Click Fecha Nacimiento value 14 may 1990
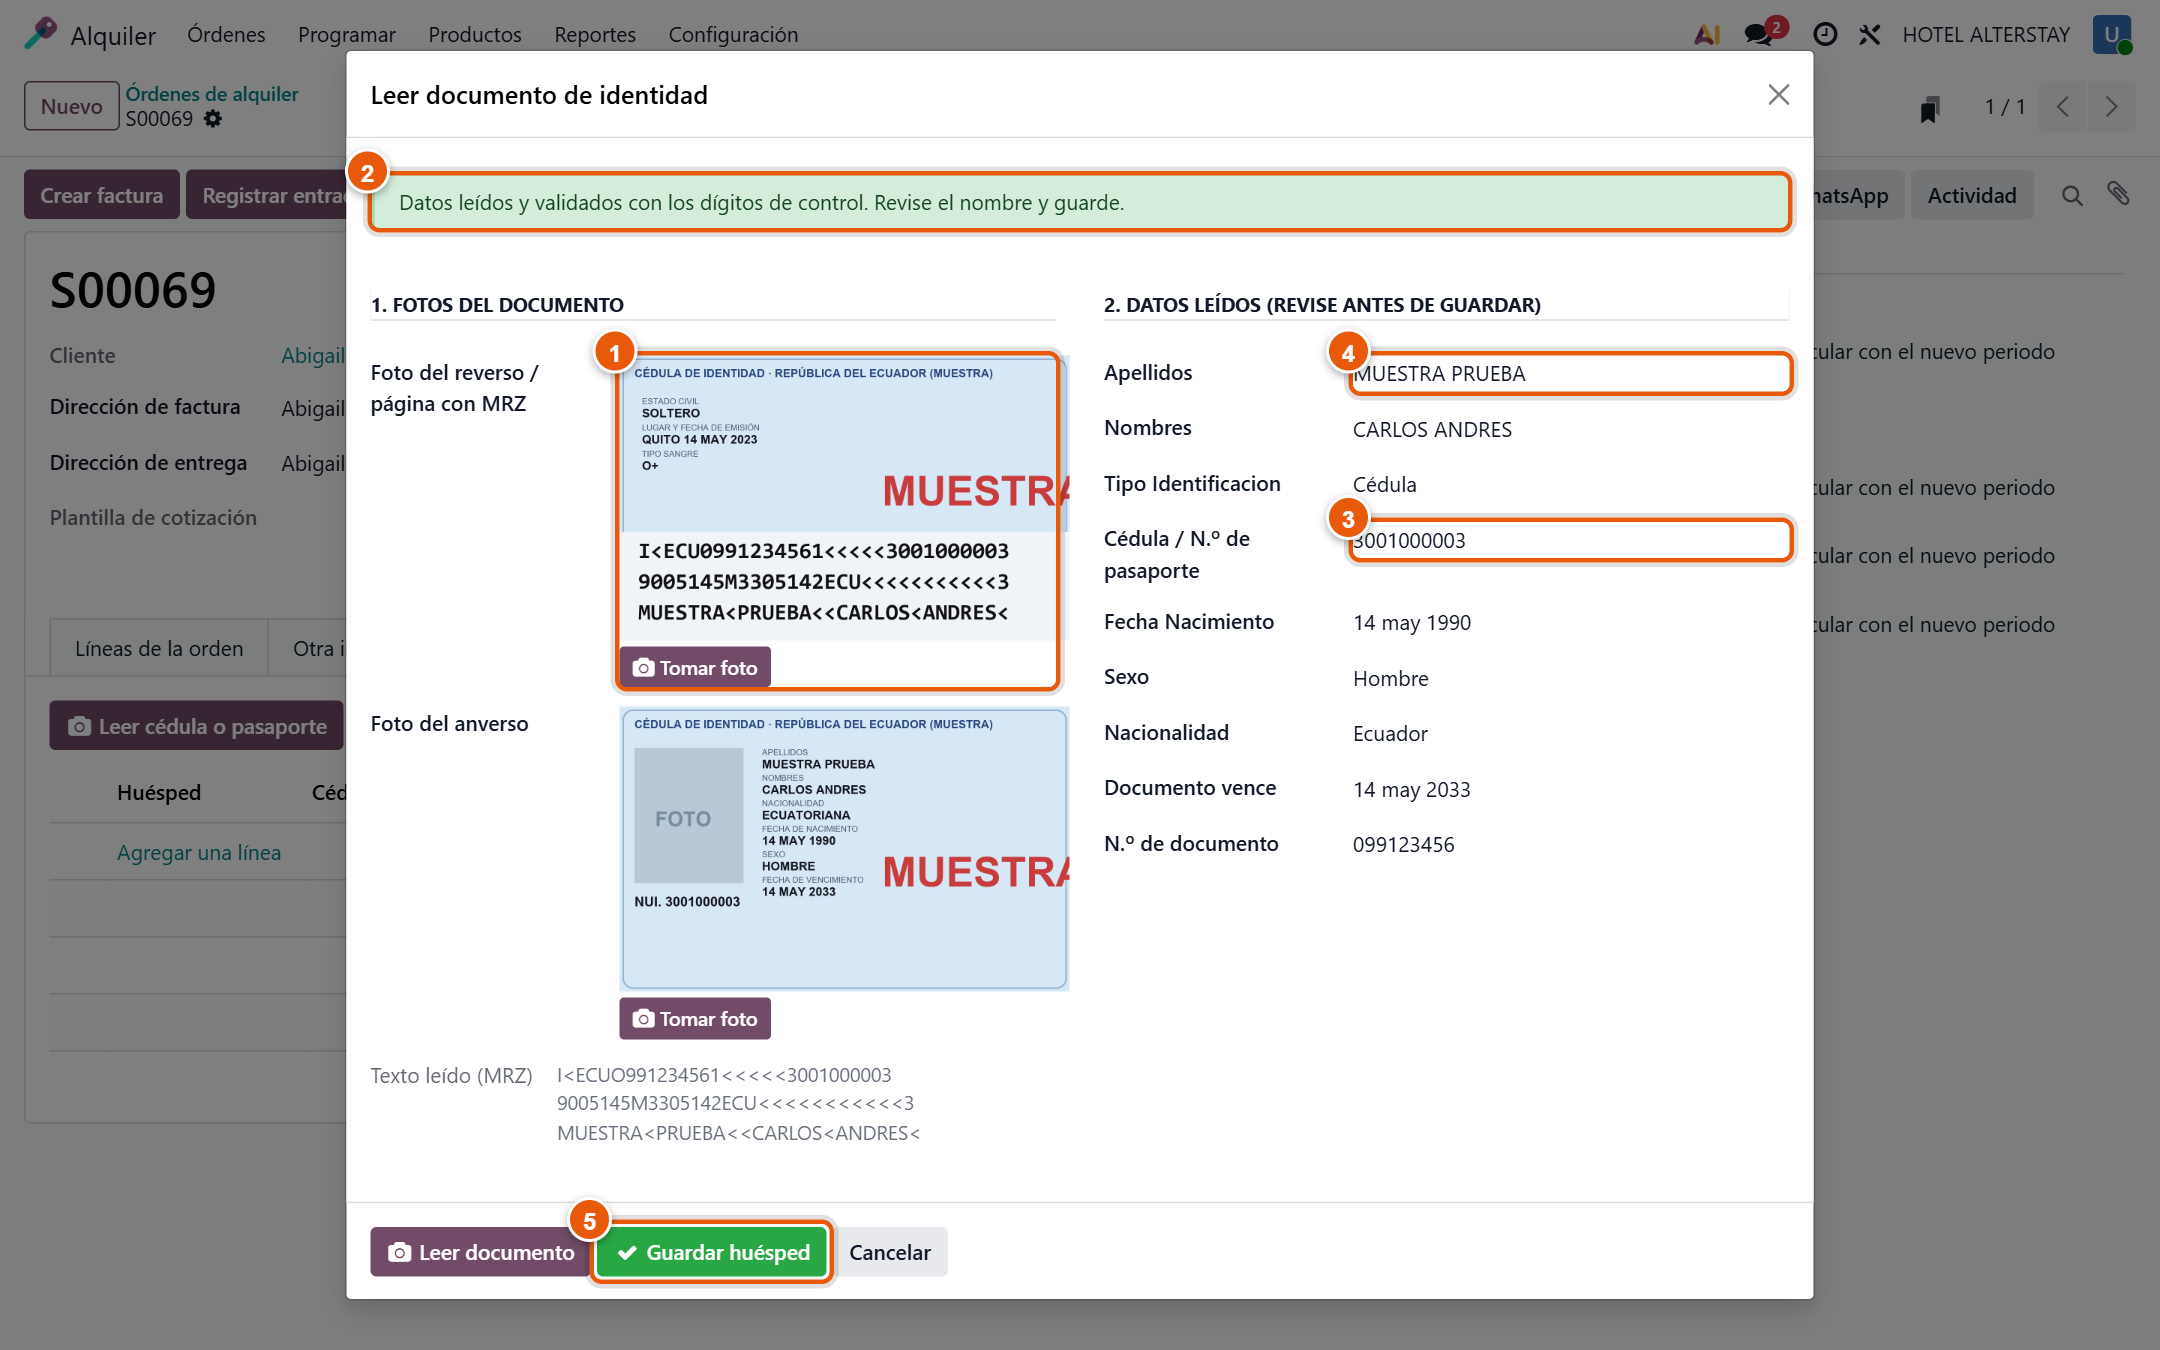Screen dimensions: 2160x1350 pos(1412,623)
